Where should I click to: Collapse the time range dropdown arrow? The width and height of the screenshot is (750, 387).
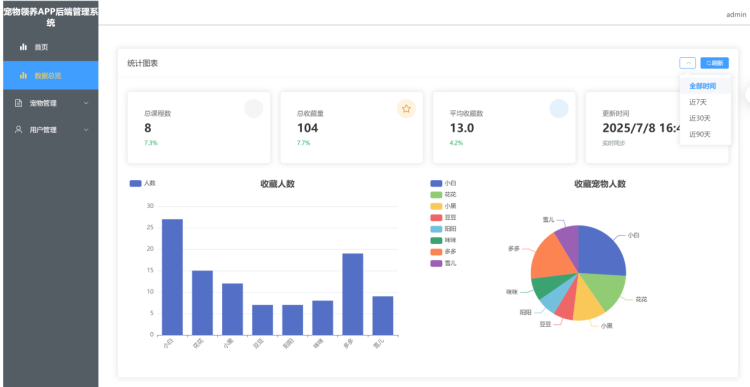coord(687,63)
